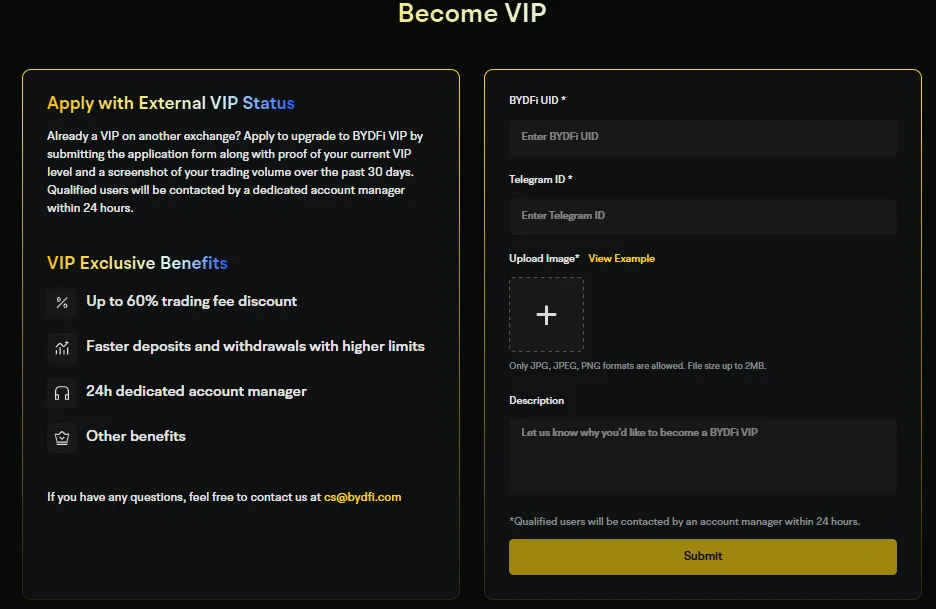Click the Apply with External VIP Status heading
The height and width of the screenshot is (609, 936).
(x=171, y=103)
